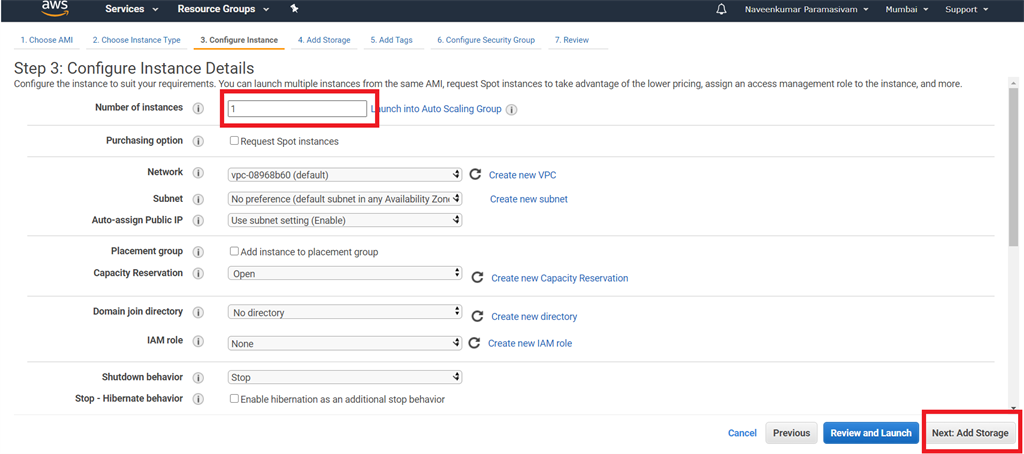Show info for Shutdown behavior

click(x=199, y=378)
